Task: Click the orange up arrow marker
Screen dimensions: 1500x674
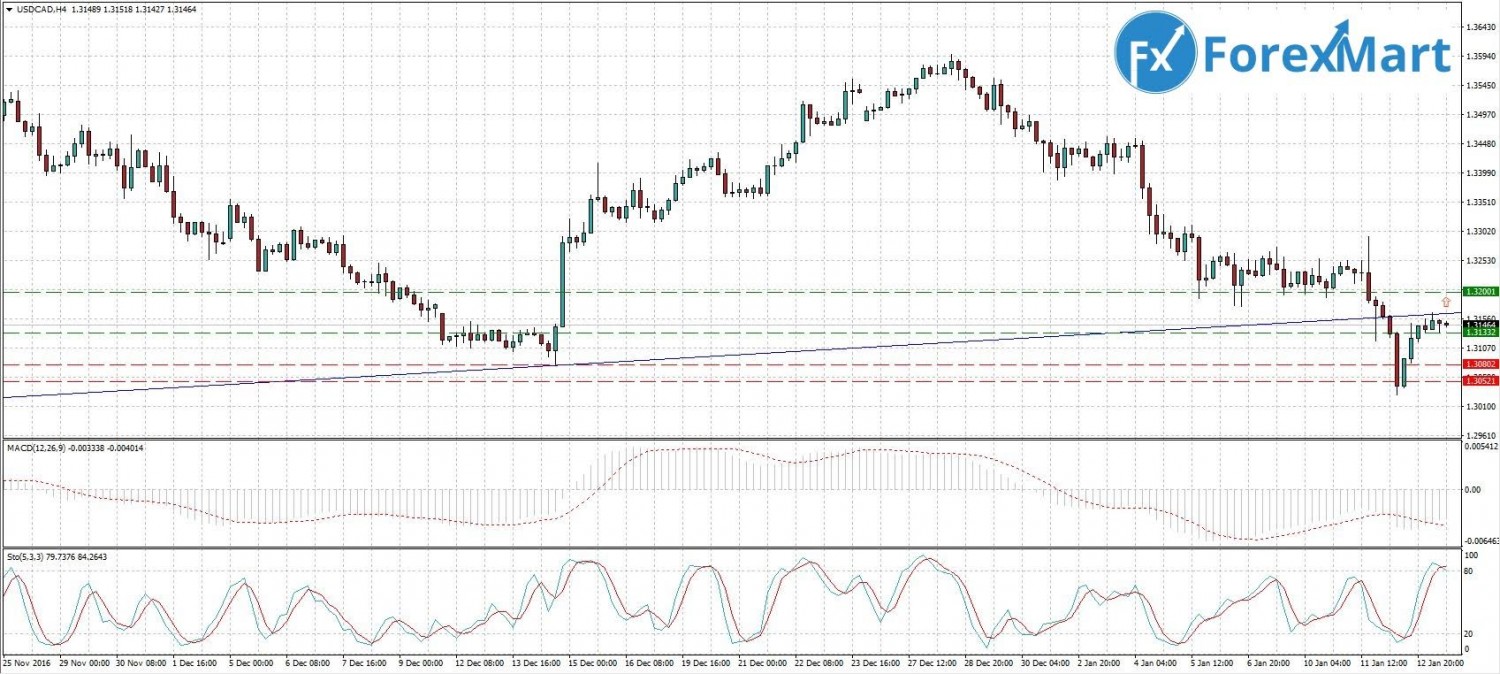Action: (x=1445, y=301)
